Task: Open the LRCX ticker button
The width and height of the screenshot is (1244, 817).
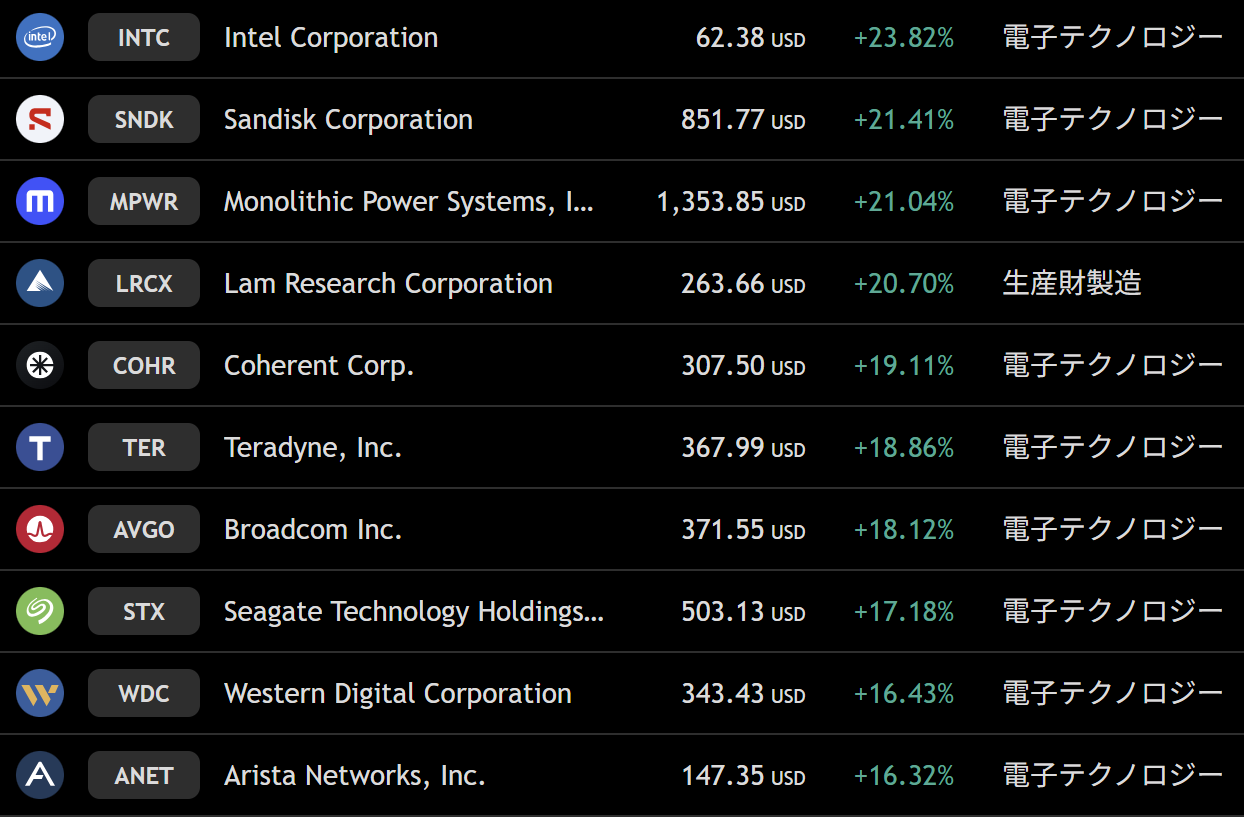Action: click(144, 284)
